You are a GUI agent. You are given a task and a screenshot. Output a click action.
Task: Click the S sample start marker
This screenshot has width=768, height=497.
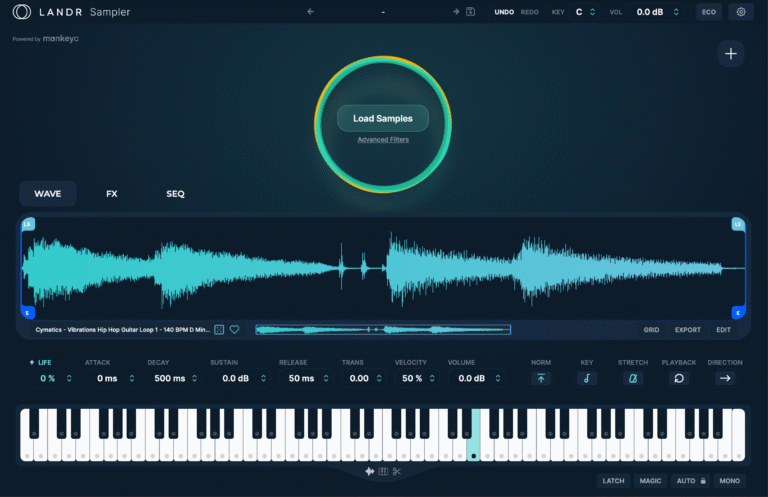(27, 312)
